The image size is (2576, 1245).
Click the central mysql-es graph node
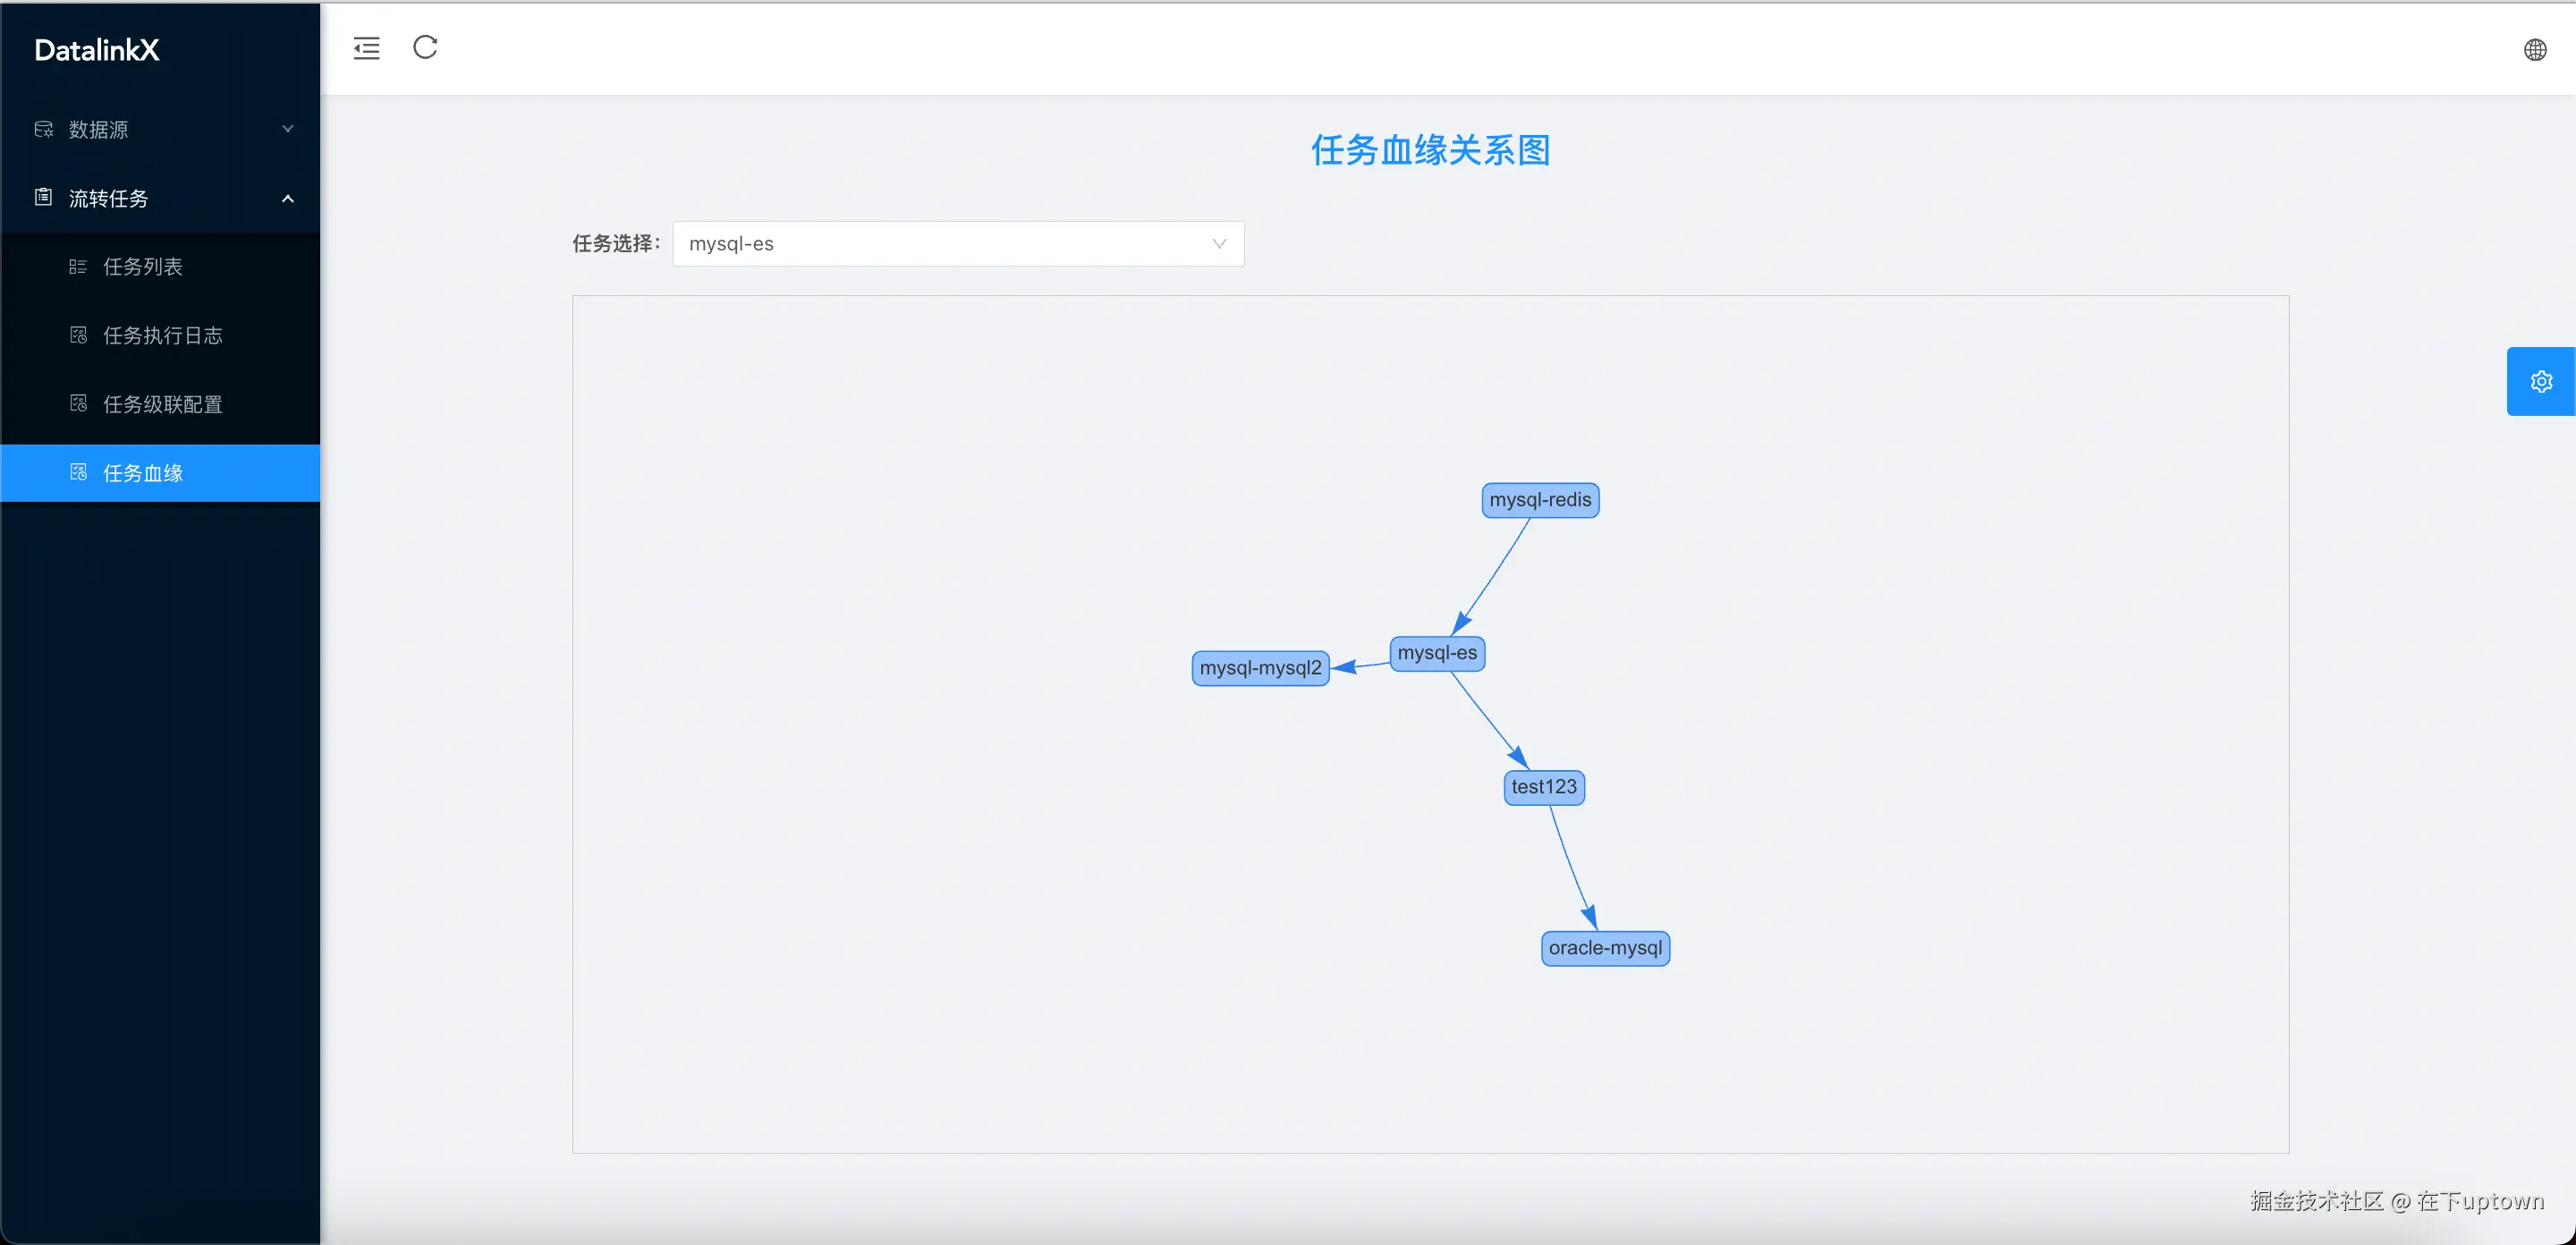1436,653
